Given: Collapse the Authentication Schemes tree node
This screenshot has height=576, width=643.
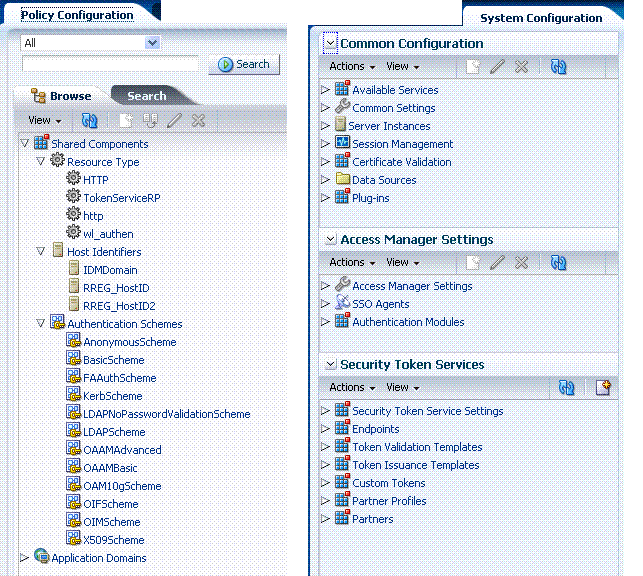Looking at the screenshot, I should click(41, 323).
